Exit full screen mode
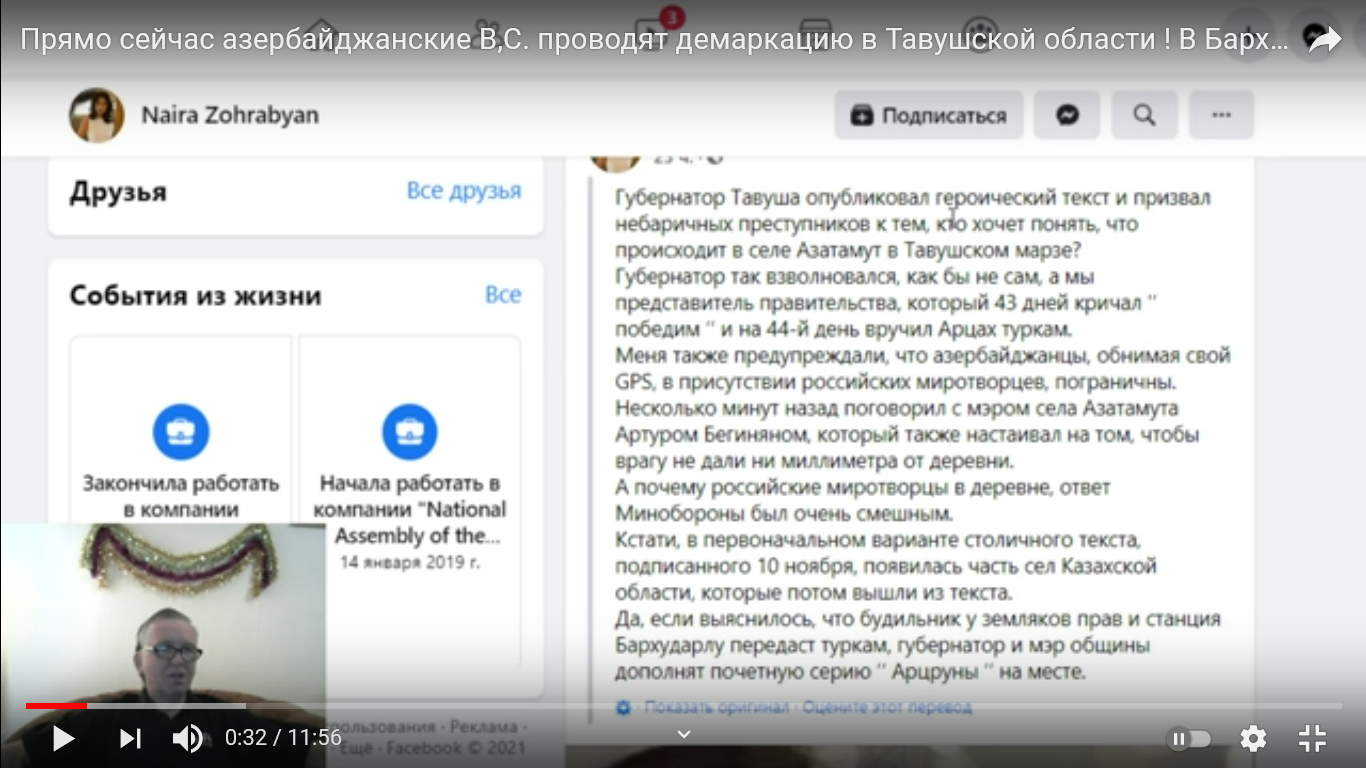The width and height of the screenshot is (1366, 768). (1312, 739)
